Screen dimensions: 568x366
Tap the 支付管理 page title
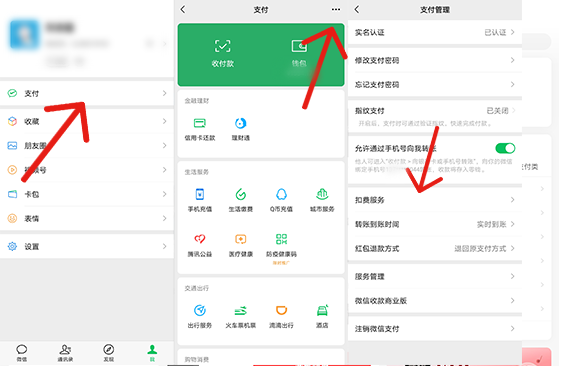point(435,10)
